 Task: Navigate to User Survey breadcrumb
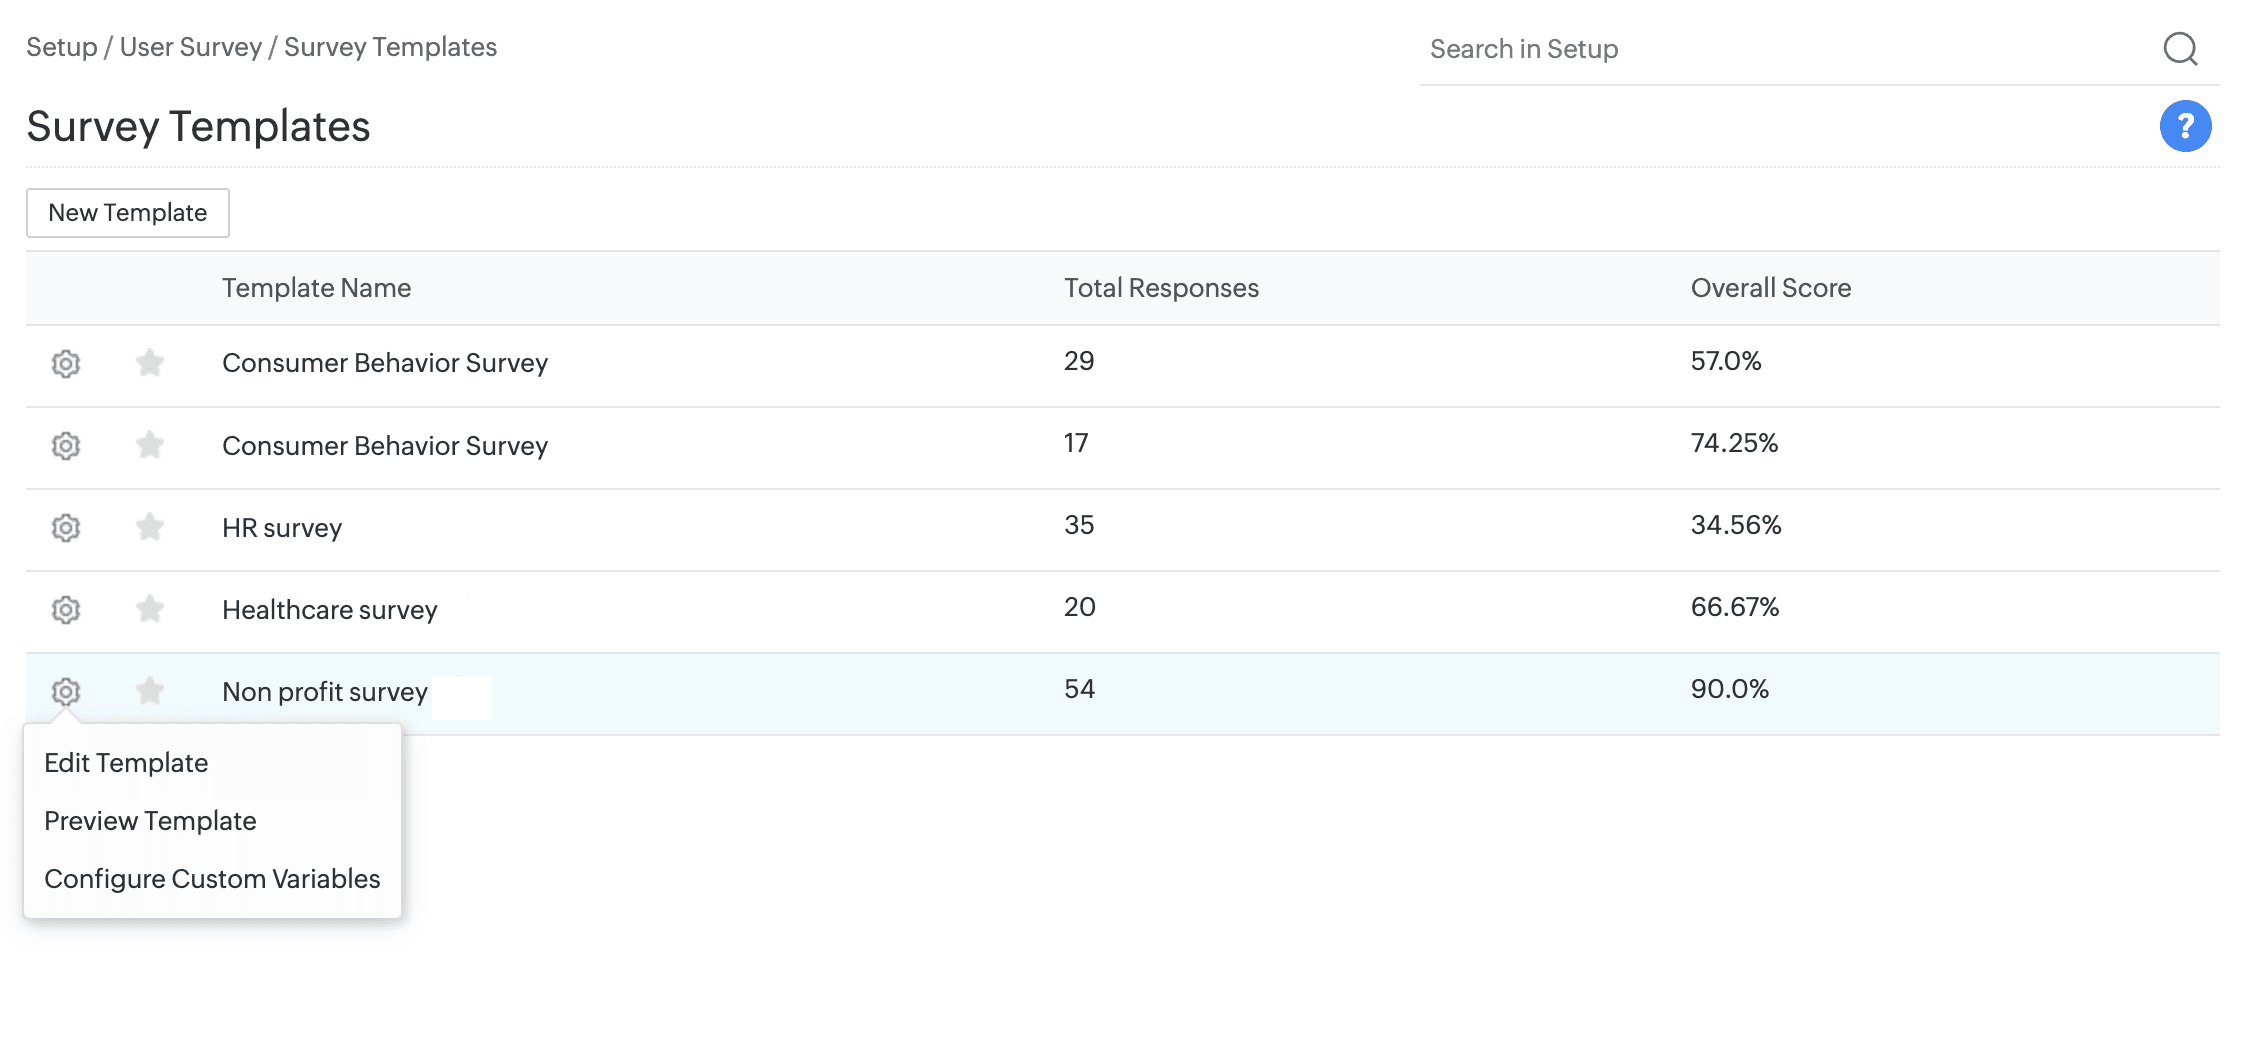pos(190,47)
